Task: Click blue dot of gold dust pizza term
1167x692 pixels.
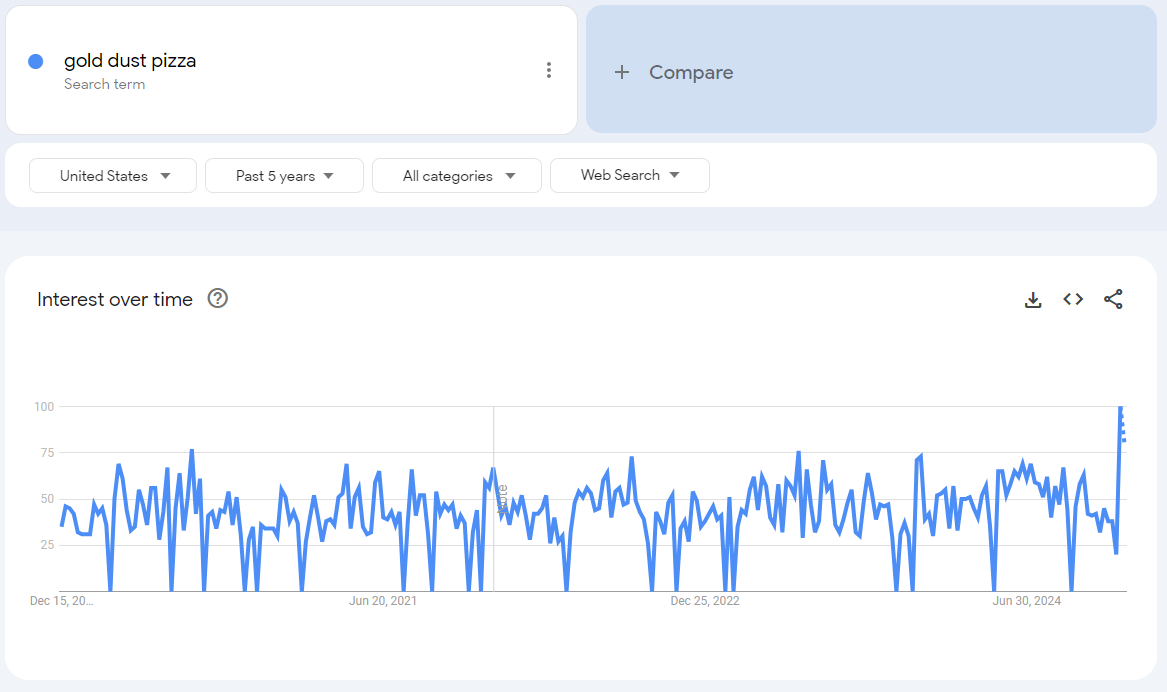Action: click(x=36, y=62)
